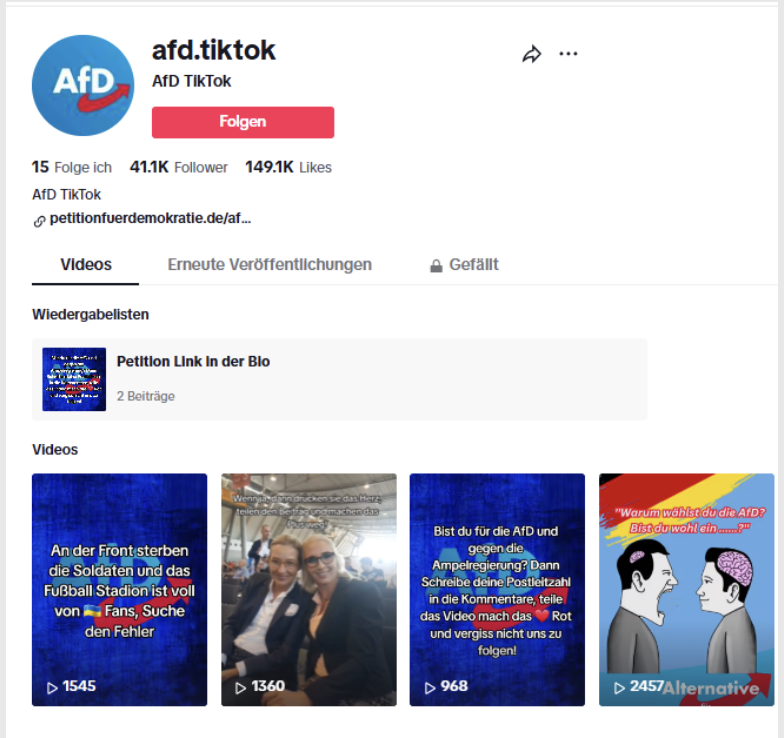Click play icon on the 1360-views video

coord(240,688)
